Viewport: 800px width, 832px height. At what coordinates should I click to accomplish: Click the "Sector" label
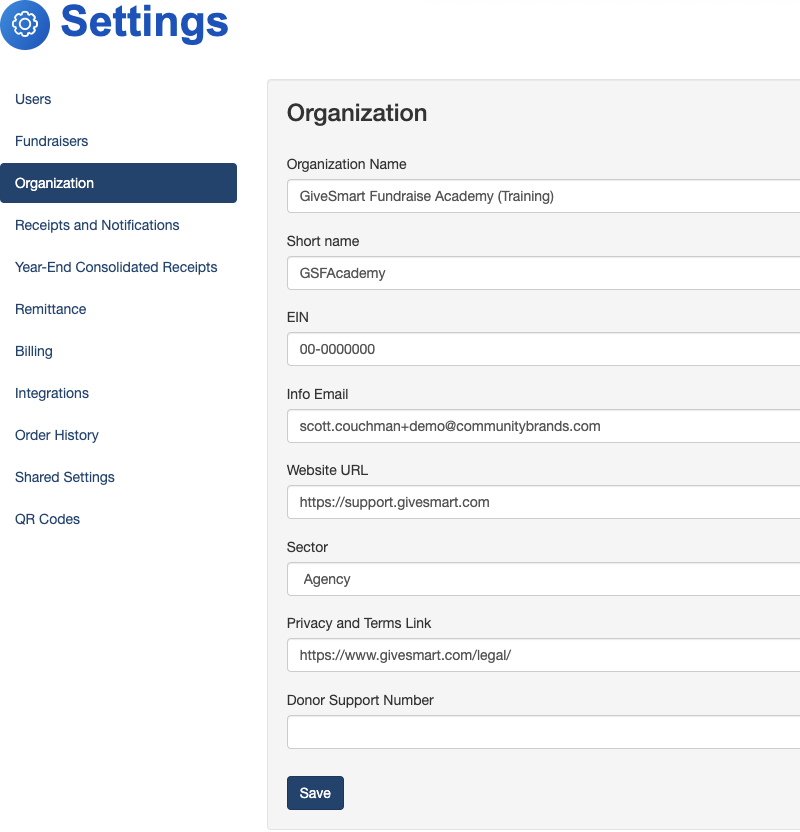pos(307,547)
